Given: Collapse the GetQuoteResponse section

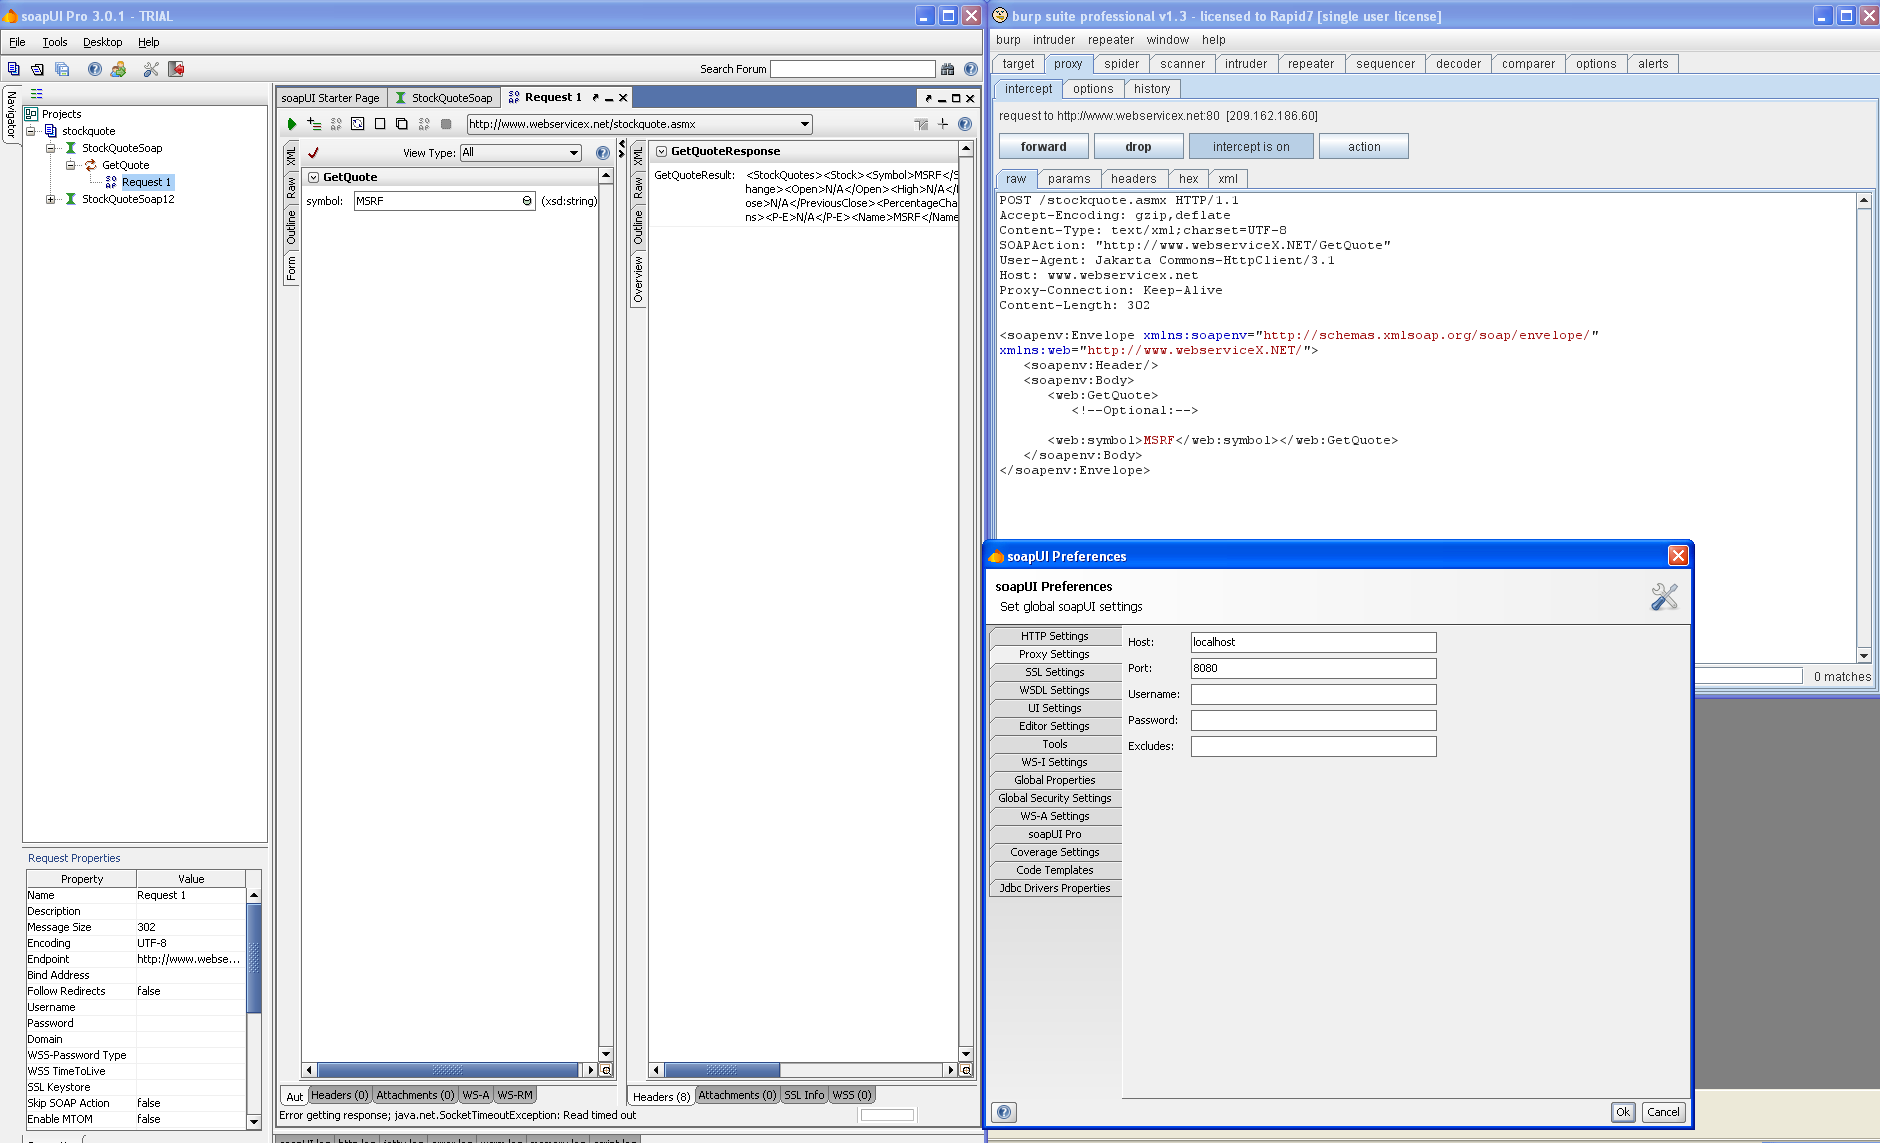Looking at the screenshot, I should [x=661, y=151].
